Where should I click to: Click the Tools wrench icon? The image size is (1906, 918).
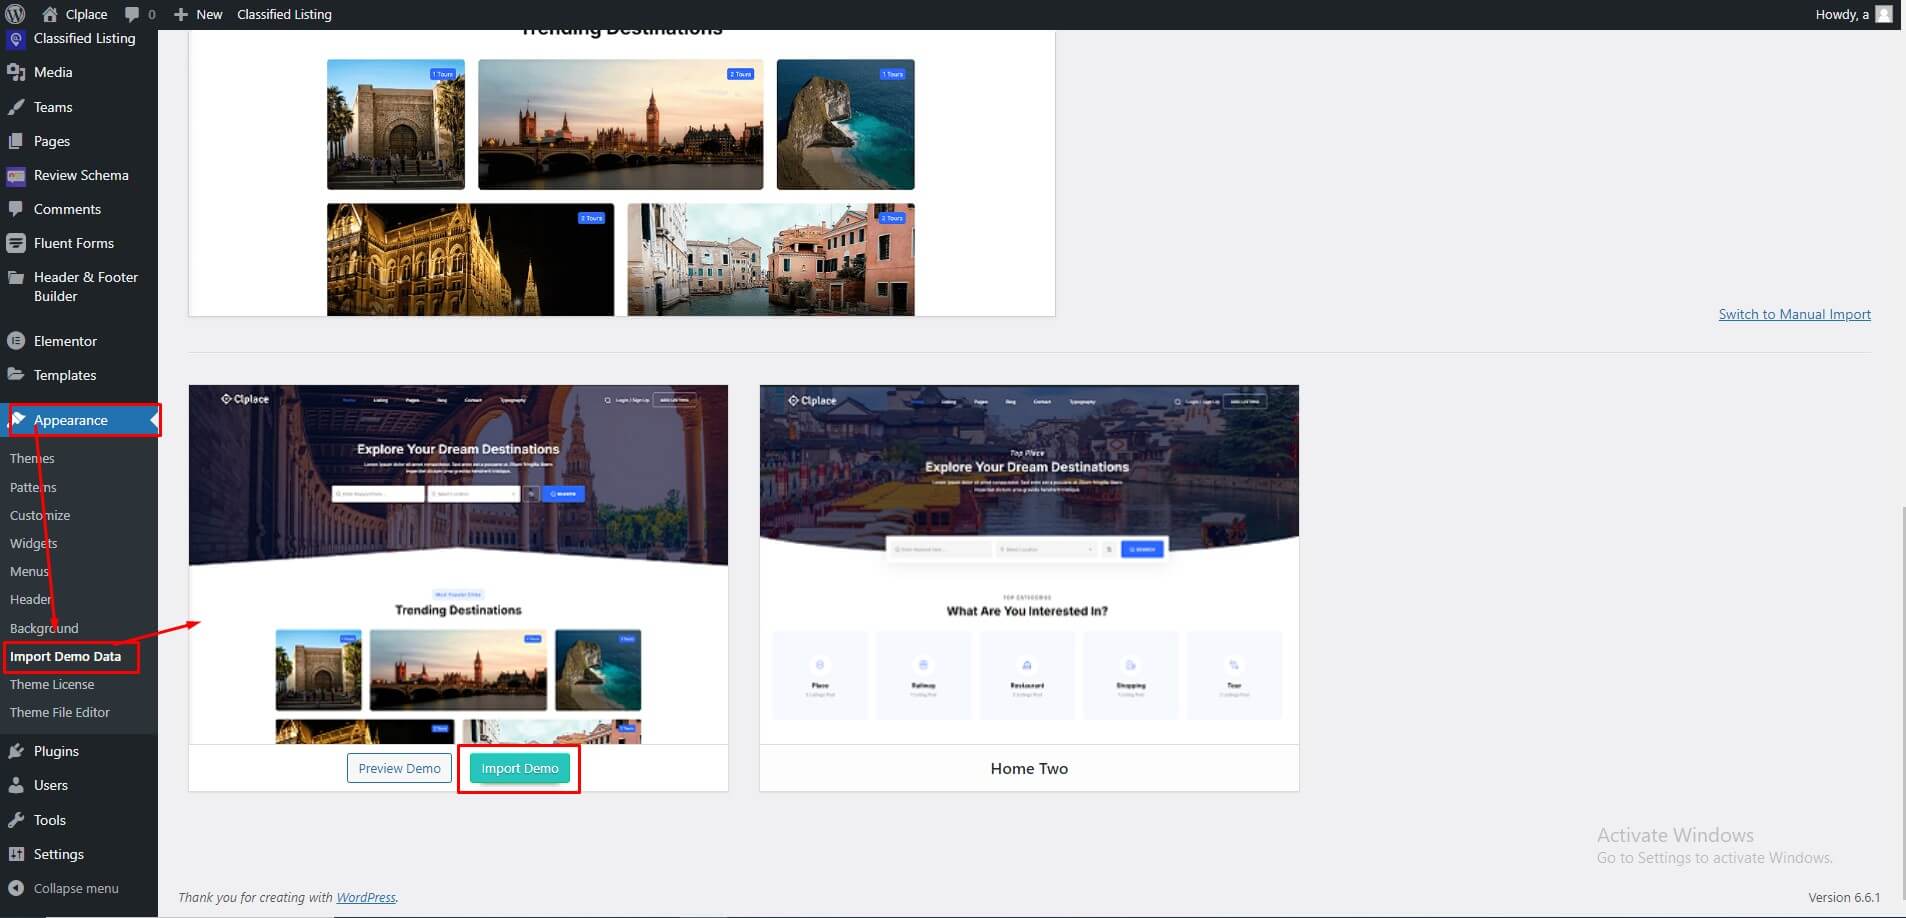point(15,820)
